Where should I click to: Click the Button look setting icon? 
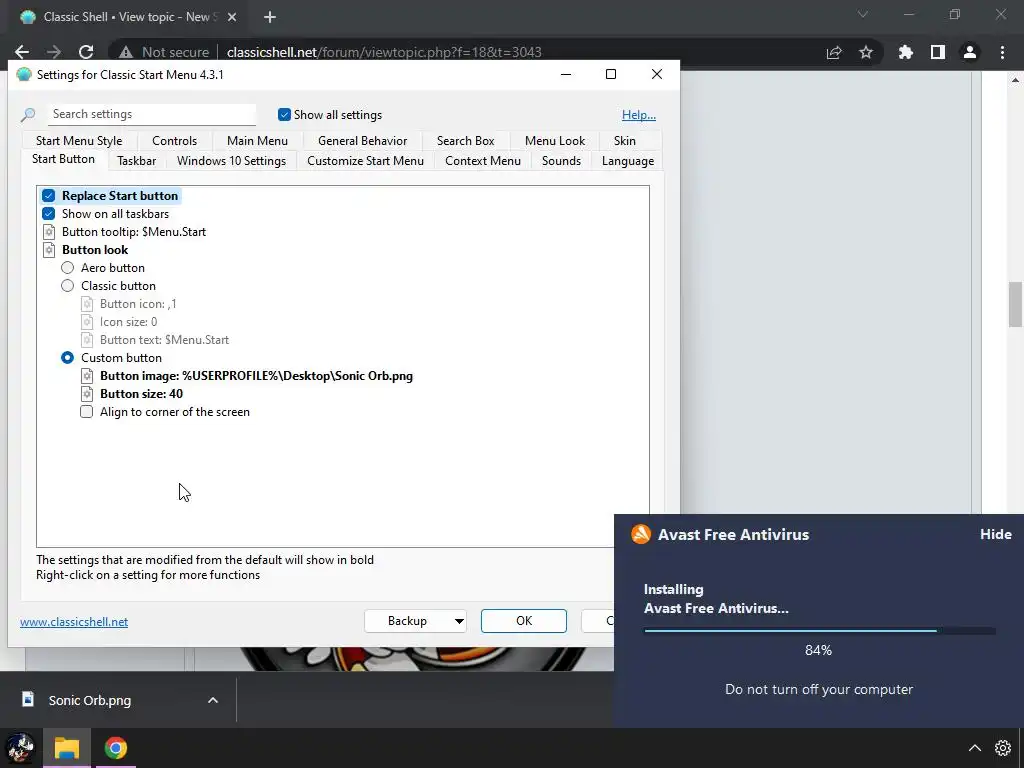[49, 250]
